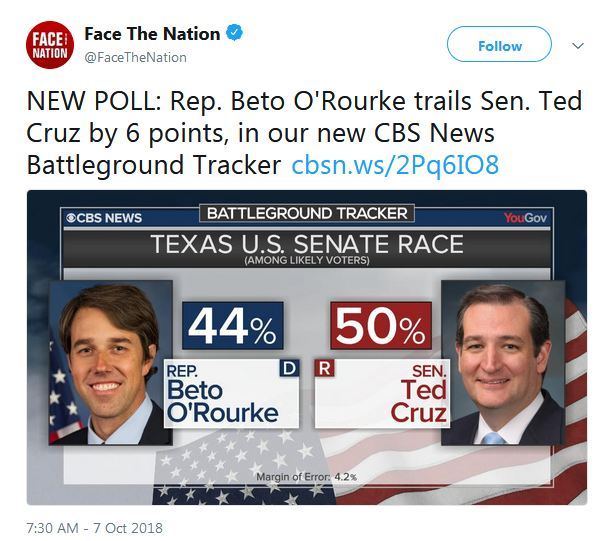Click the blue 44% box
Screen dimensions: 606x541
pyautogui.click(x=233, y=326)
